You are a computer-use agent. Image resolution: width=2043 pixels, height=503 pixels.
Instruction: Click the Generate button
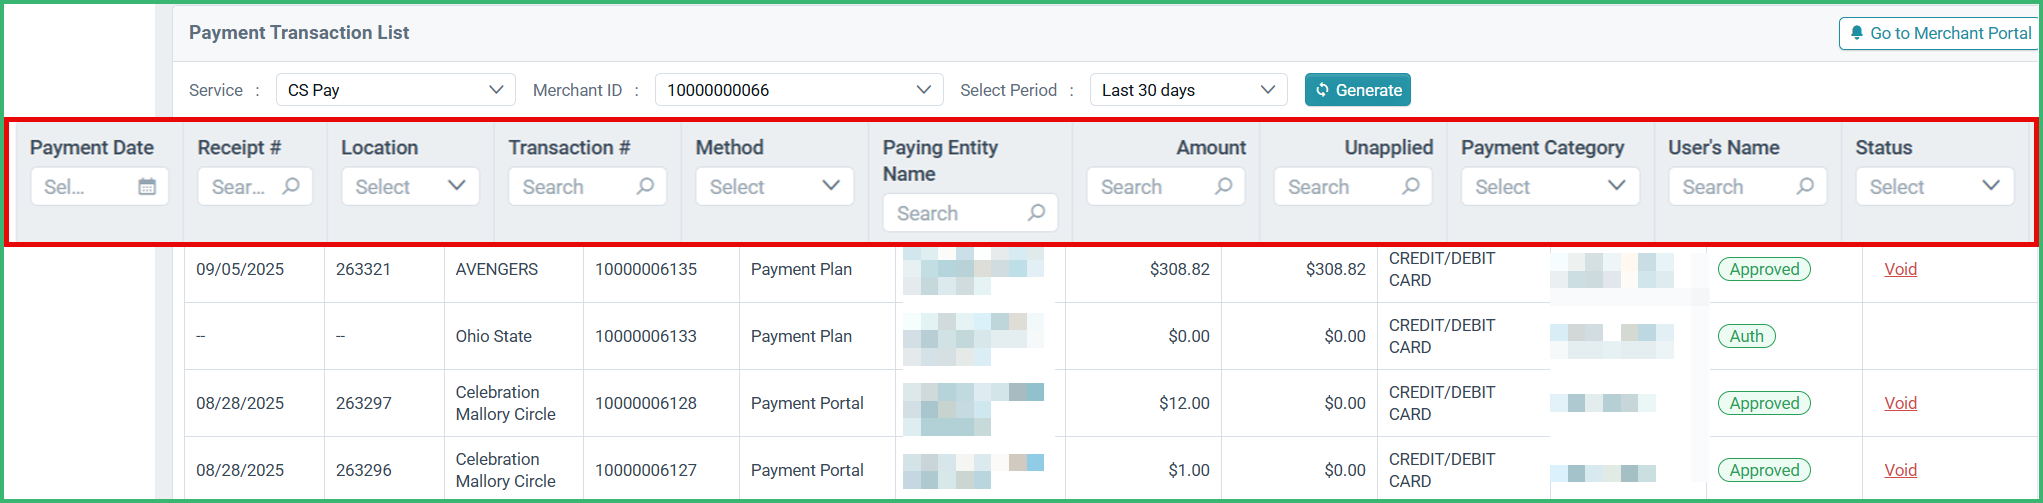pos(1358,90)
